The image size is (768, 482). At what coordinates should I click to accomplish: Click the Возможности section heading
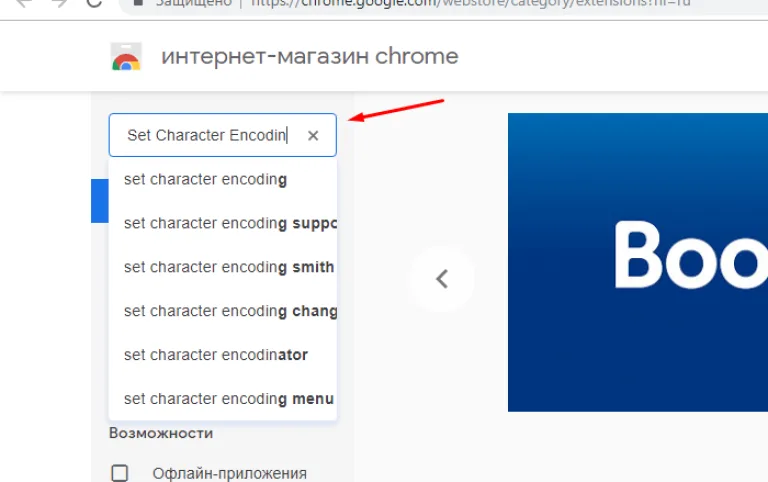pyautogui.click(x=161, y=433)
